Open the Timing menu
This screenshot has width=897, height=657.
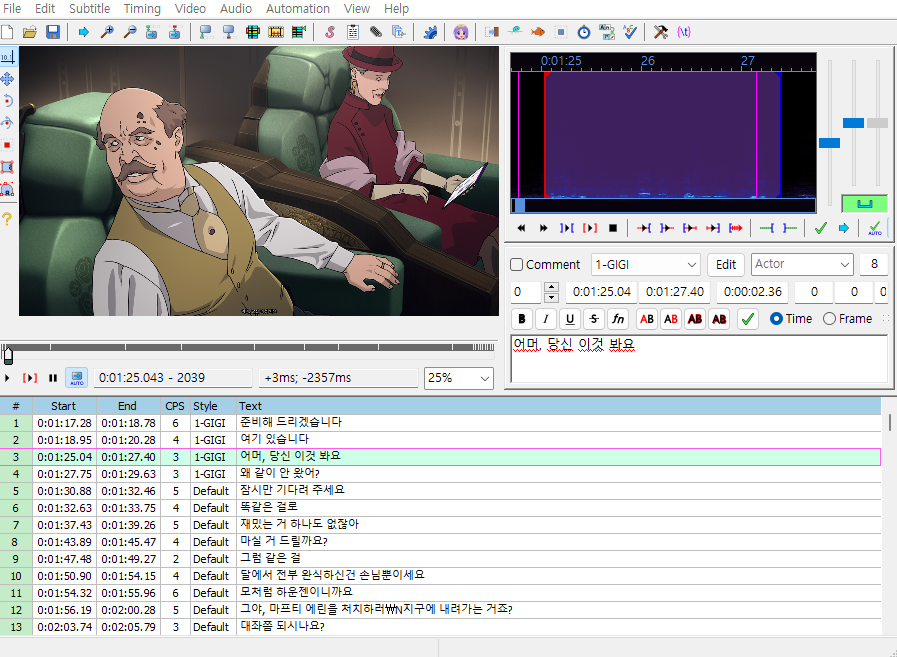coord(142,9)
